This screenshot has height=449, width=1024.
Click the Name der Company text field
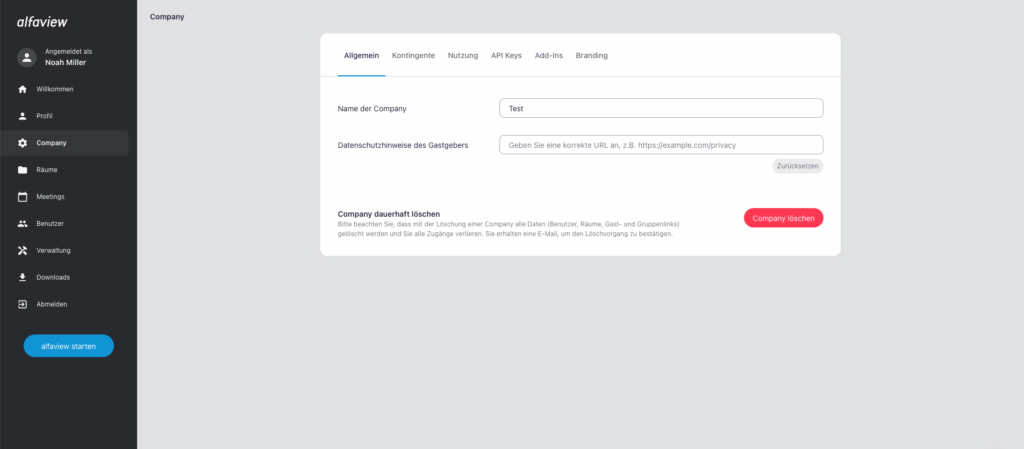coord(661,108)
